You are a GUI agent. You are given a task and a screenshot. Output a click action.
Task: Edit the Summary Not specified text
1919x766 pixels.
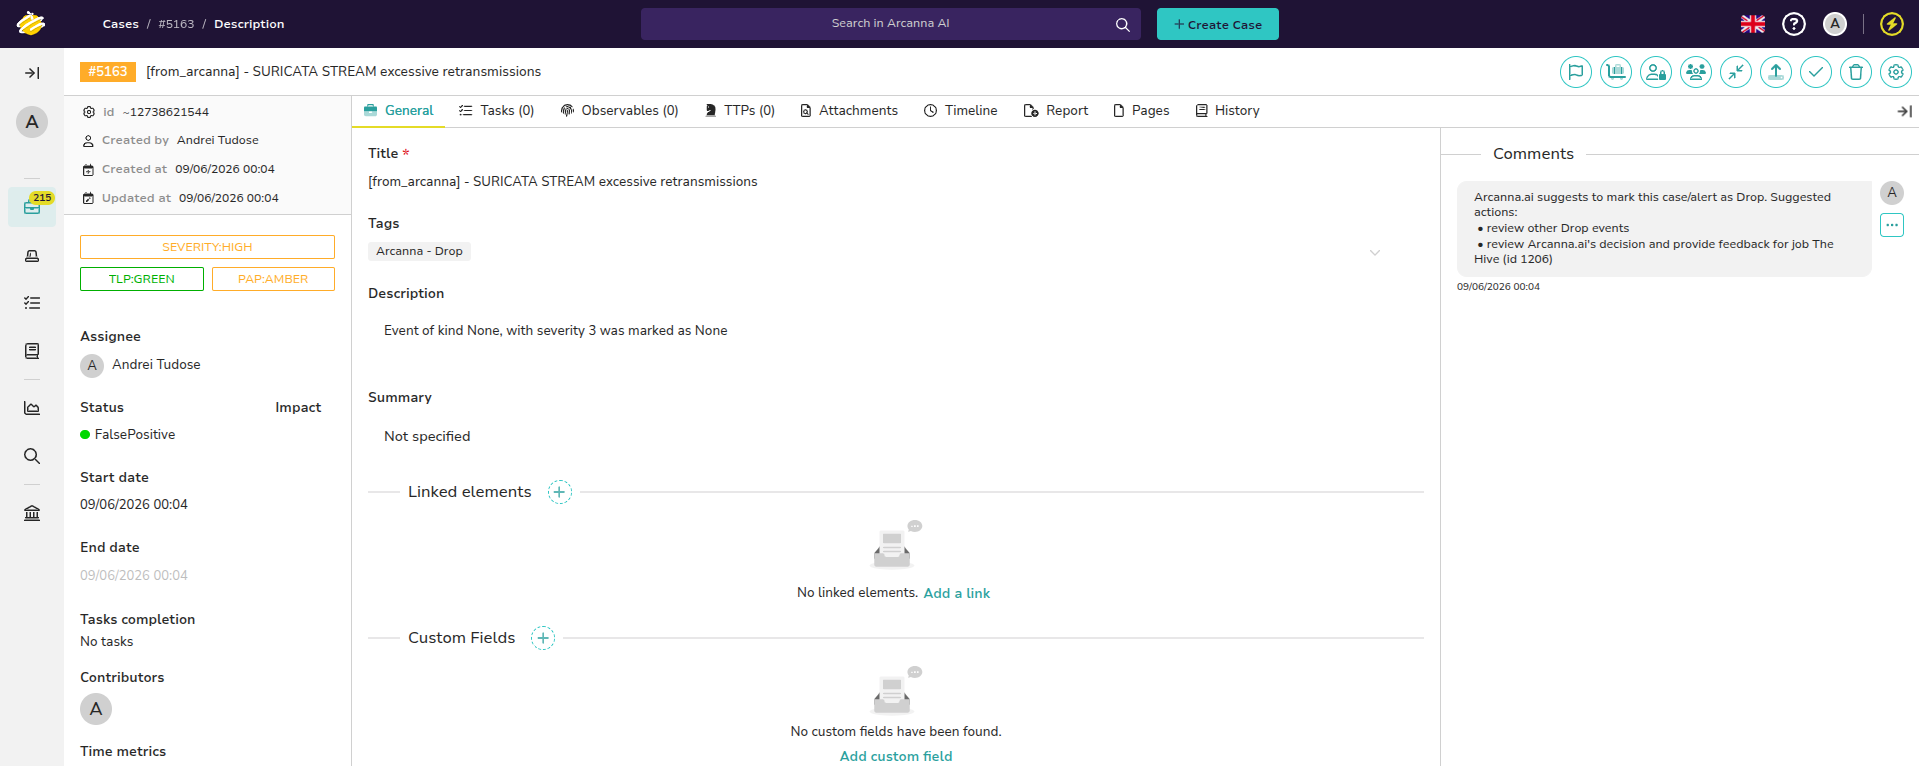pos(427,437)
